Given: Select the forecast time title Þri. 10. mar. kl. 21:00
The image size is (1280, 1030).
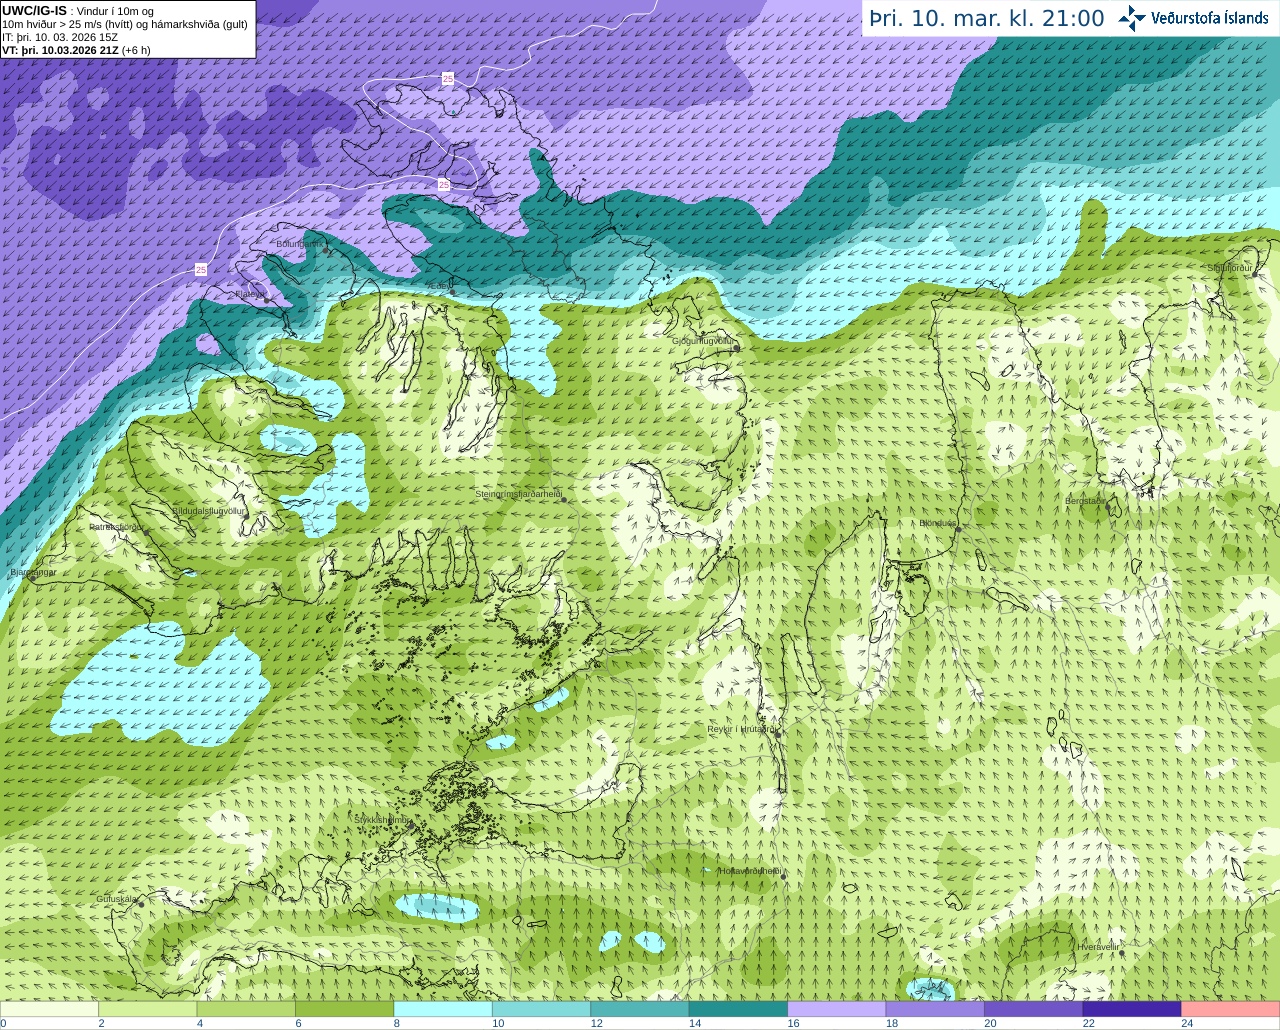Looking at the screenshot, I should tap(987, 18).
